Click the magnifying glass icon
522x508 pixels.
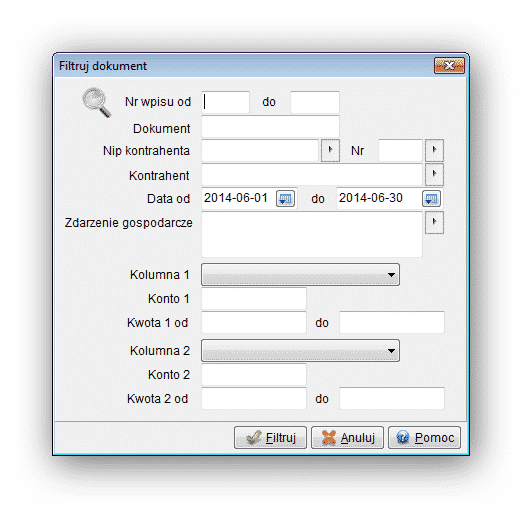(96, 102)
